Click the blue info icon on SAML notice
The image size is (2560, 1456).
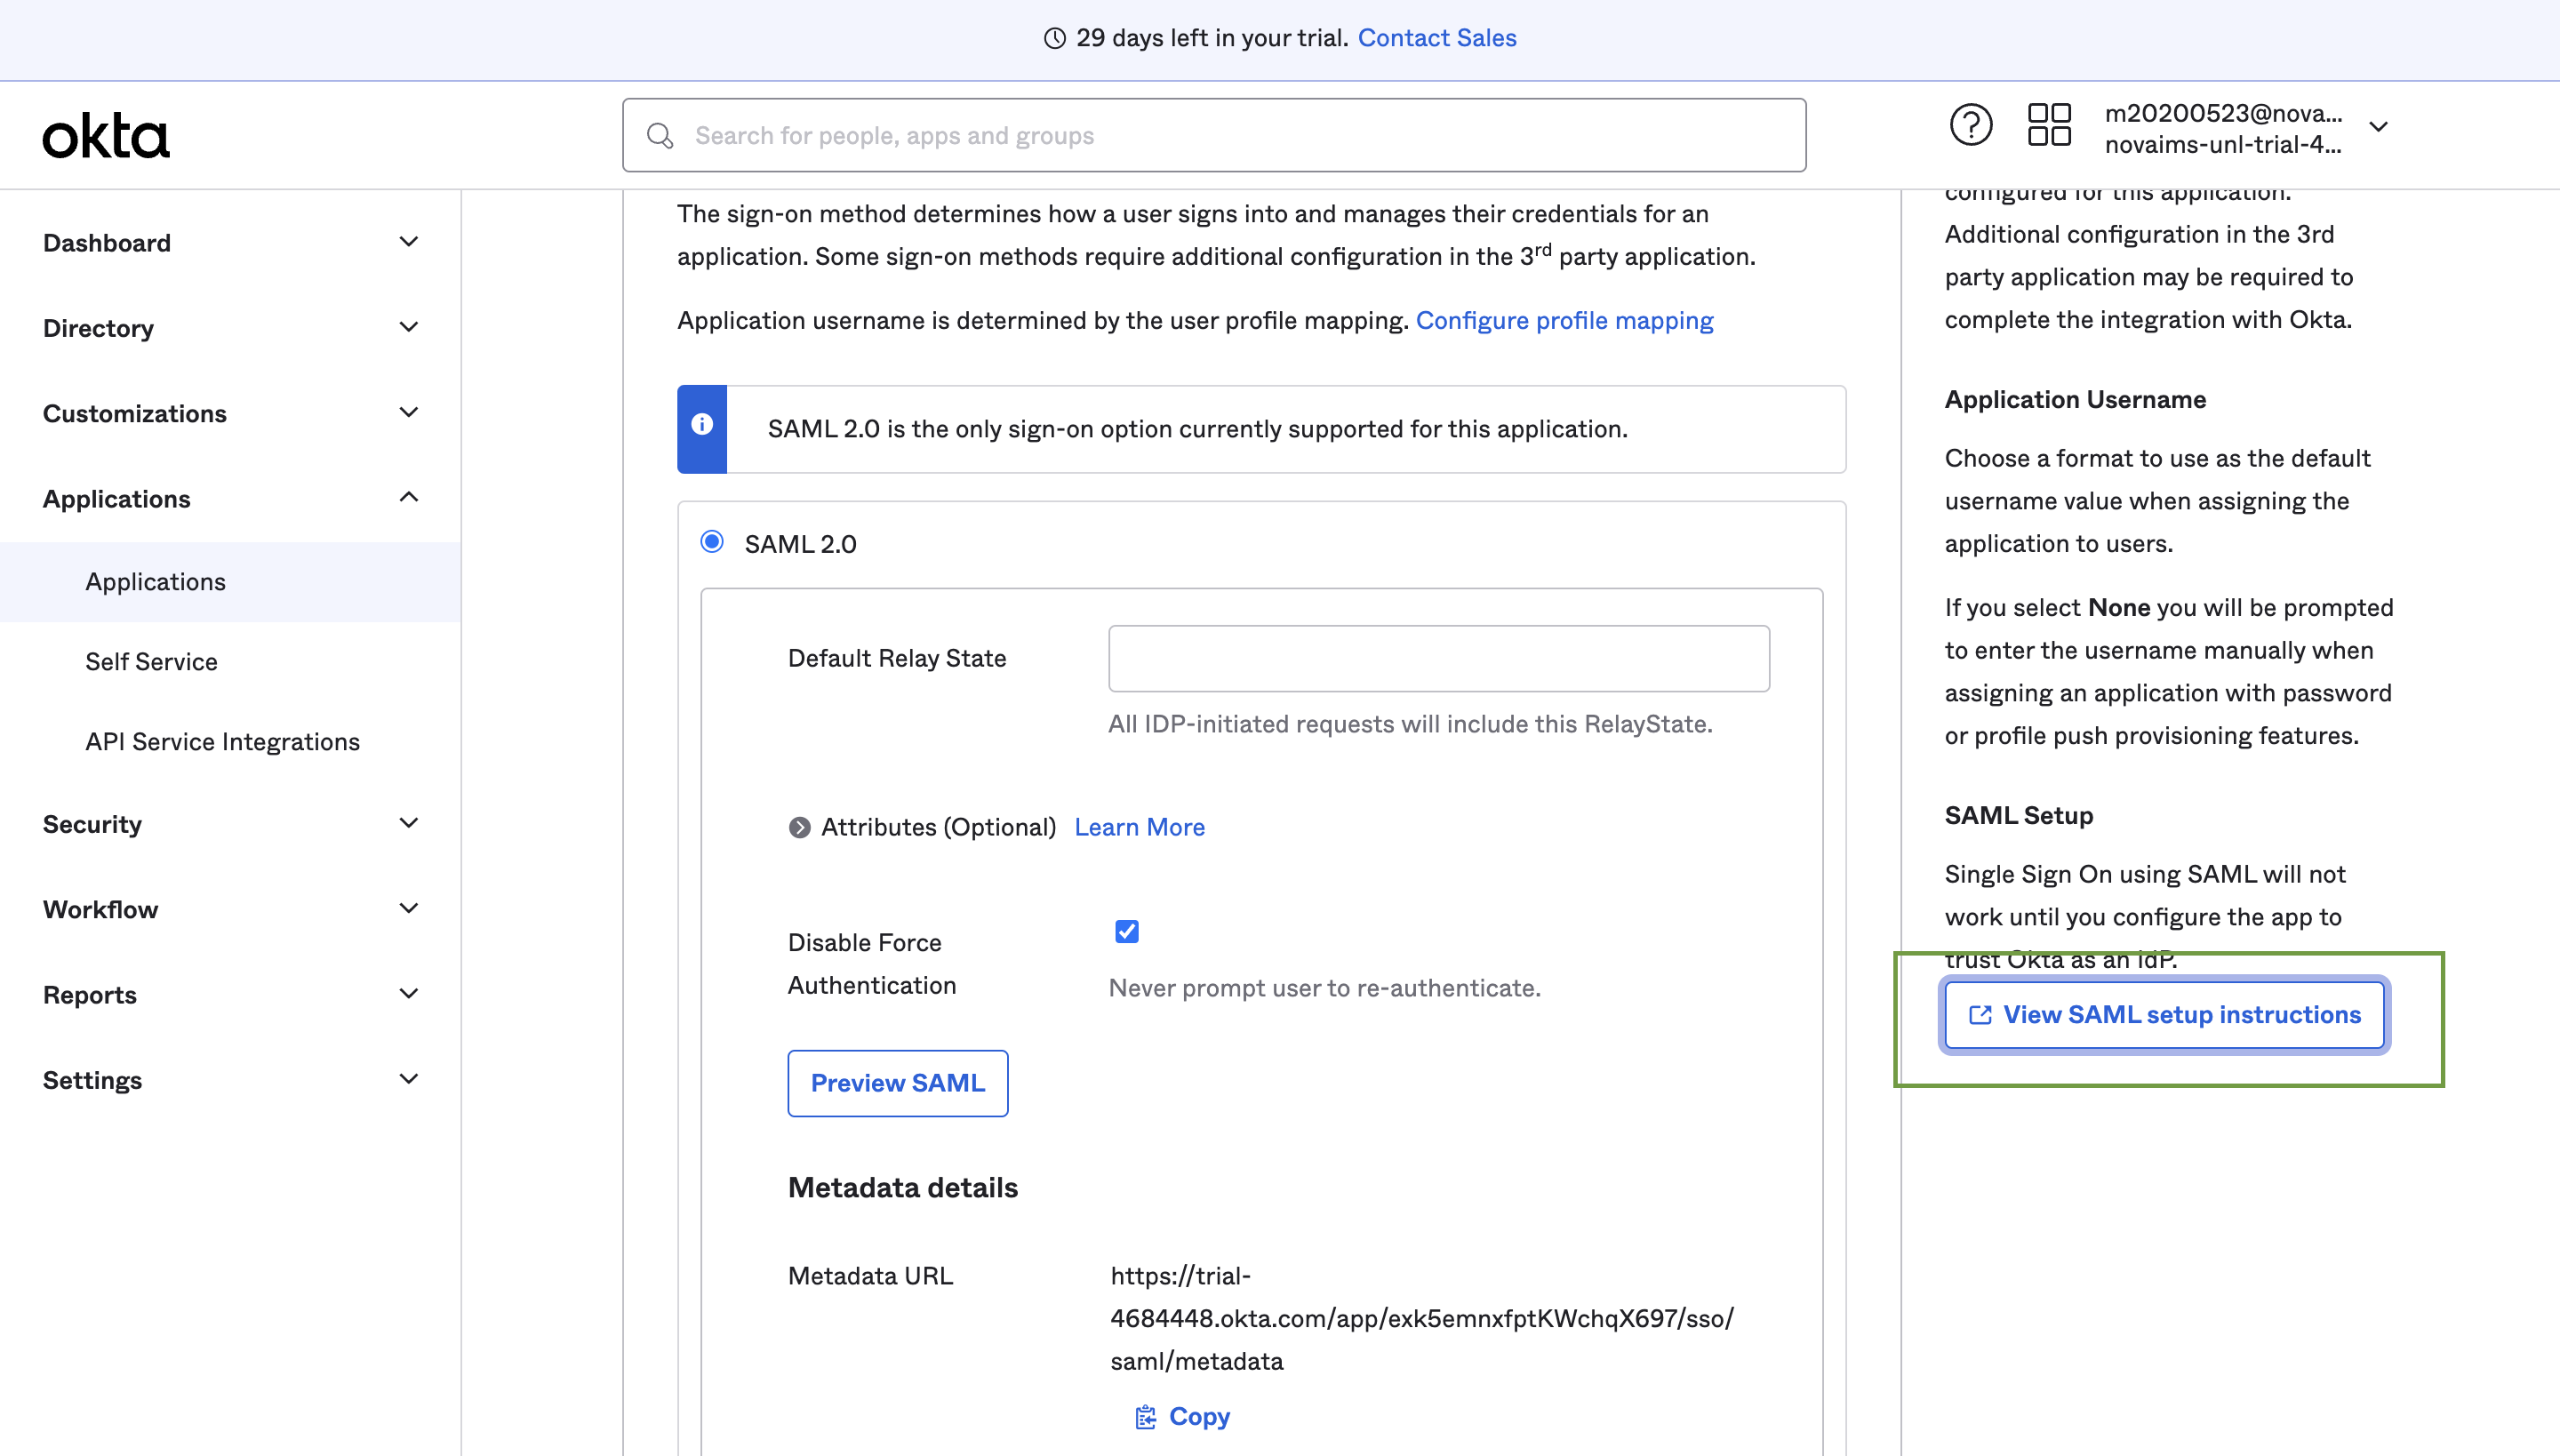(702, 424)
